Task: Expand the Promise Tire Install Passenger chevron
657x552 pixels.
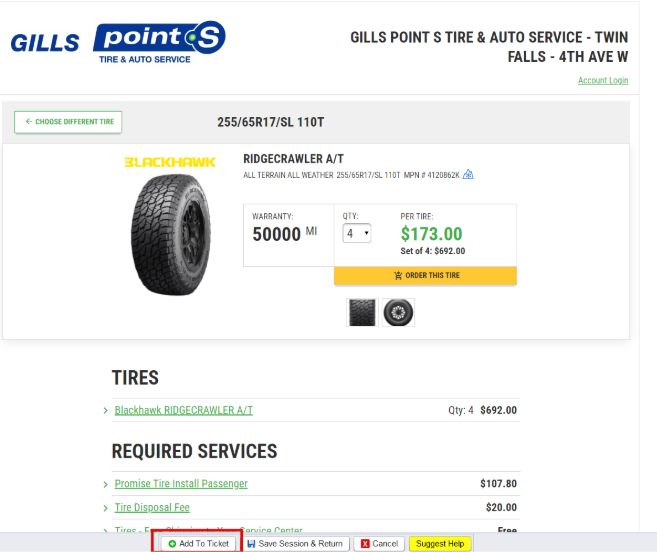Action: point(106,484)
